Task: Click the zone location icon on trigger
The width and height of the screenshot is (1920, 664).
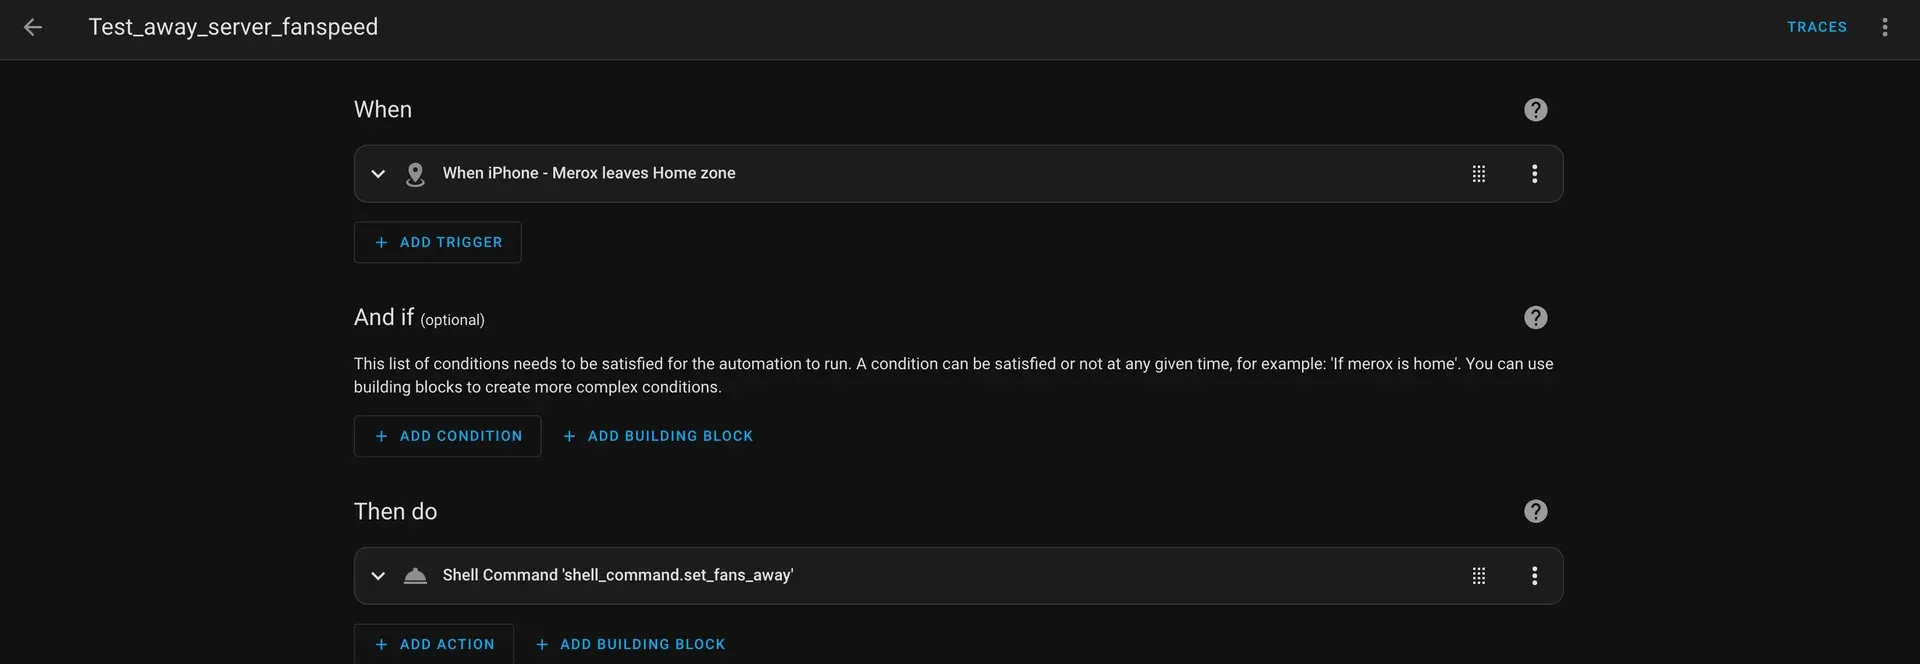Action: coord(415,174)
